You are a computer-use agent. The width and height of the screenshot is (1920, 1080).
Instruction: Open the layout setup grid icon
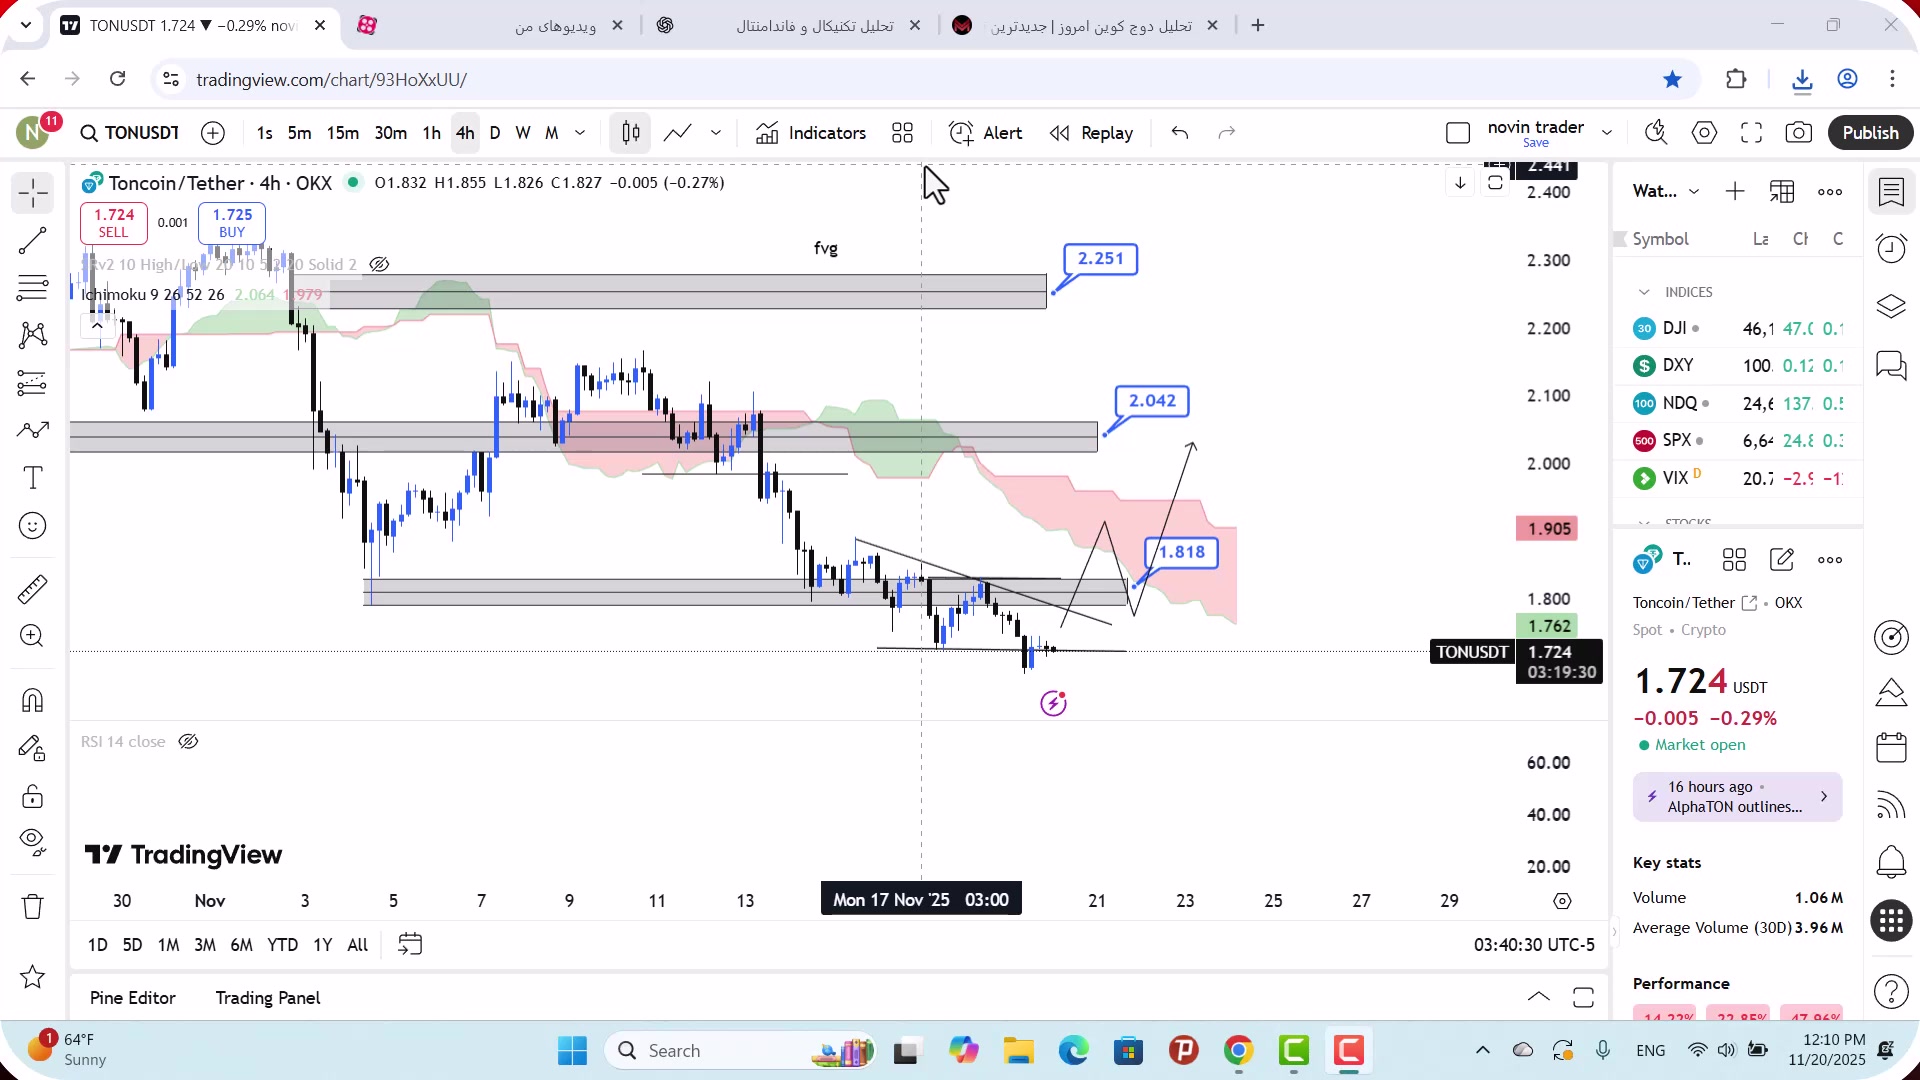[x=903, y=133]
